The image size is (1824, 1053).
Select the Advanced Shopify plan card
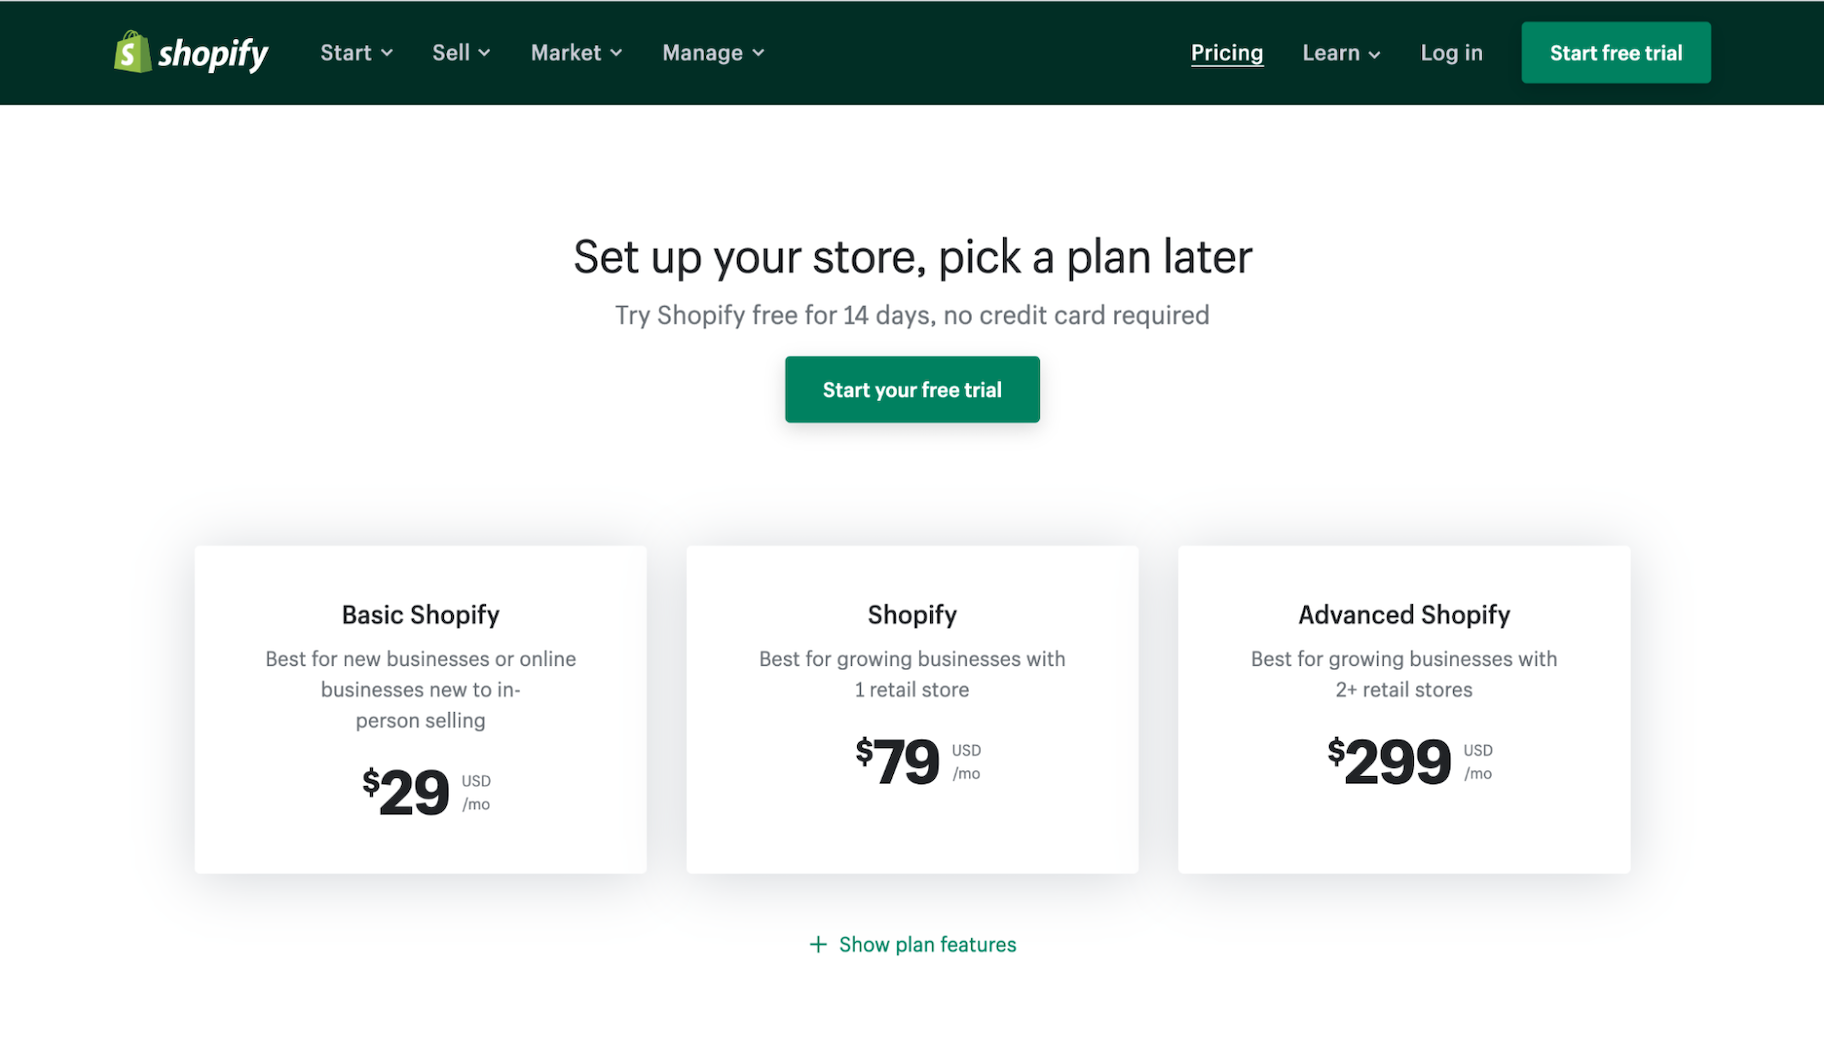pos(1404,708)
